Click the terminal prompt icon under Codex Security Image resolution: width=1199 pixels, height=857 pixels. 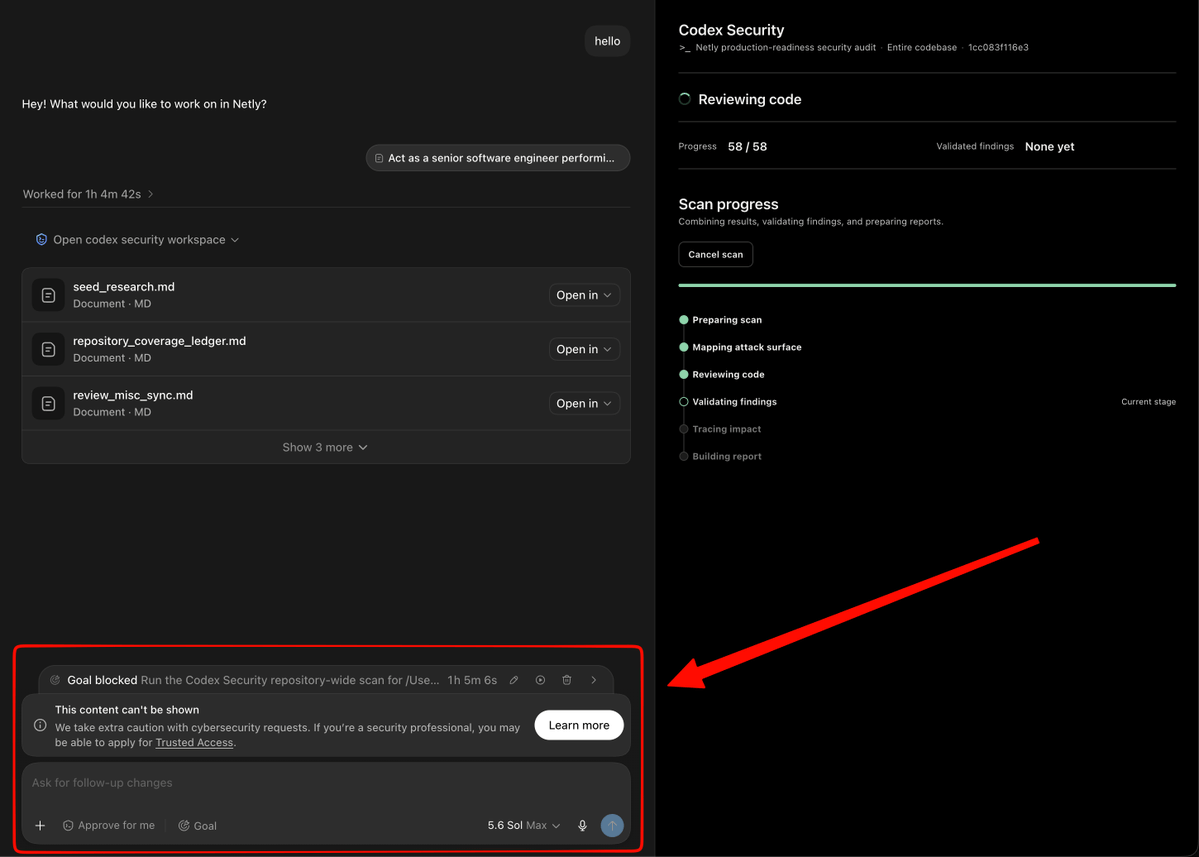click(684, 47)
